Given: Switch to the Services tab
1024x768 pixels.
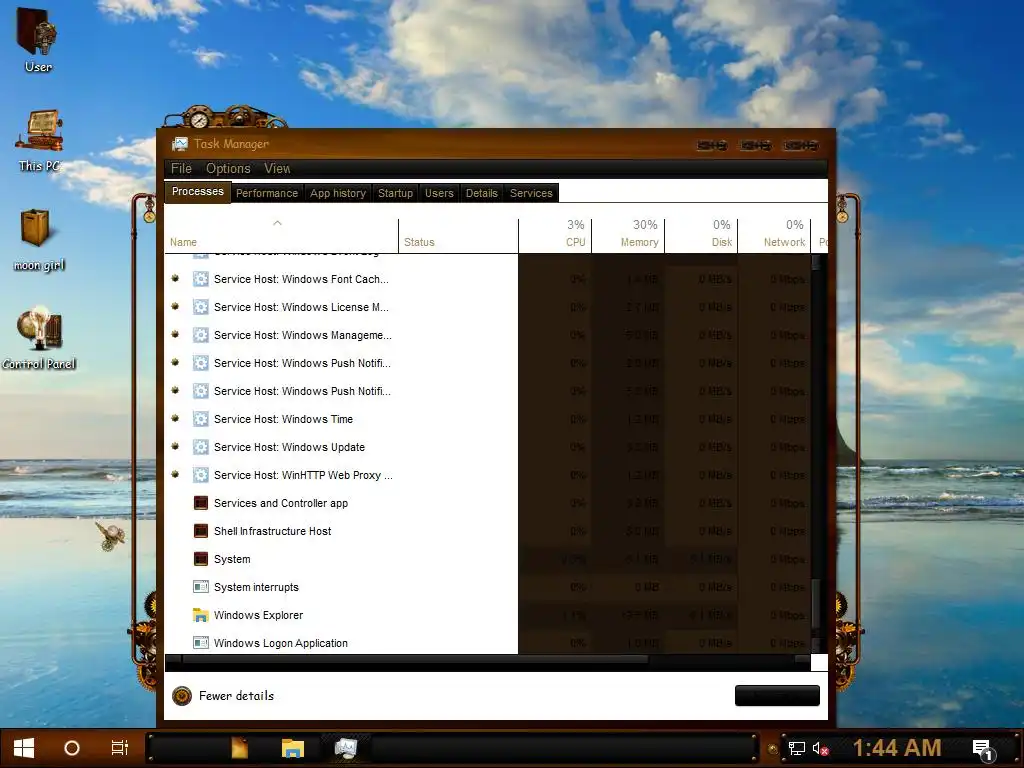Looking at the screenshot, I should [531, 193].
